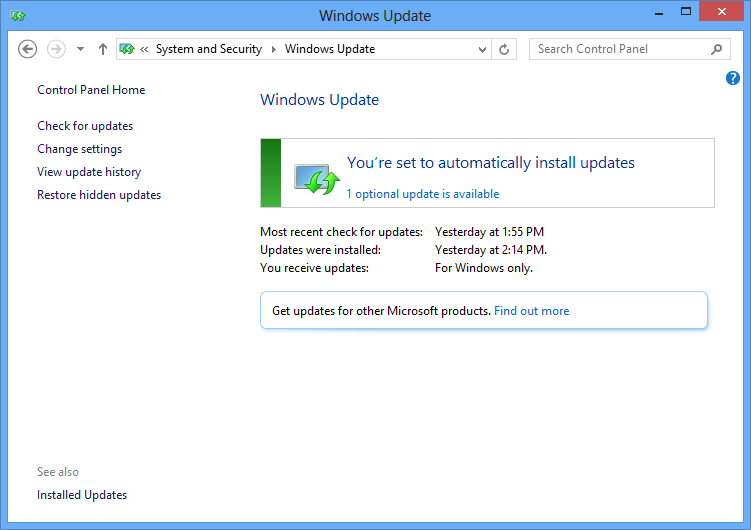Expand the double-chevron breadcrumb overflow
This screenshot has height=530, width=751.
coord(145,49)
